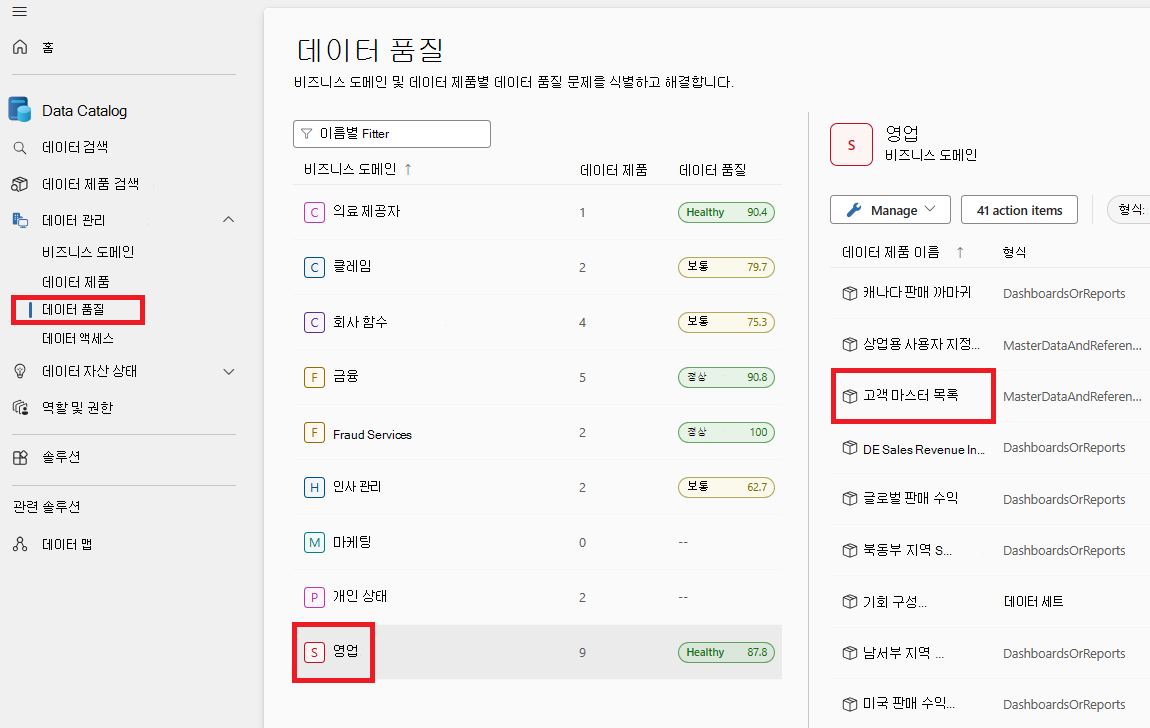
Task: Click the 홈 home icon
Action: 18,46
